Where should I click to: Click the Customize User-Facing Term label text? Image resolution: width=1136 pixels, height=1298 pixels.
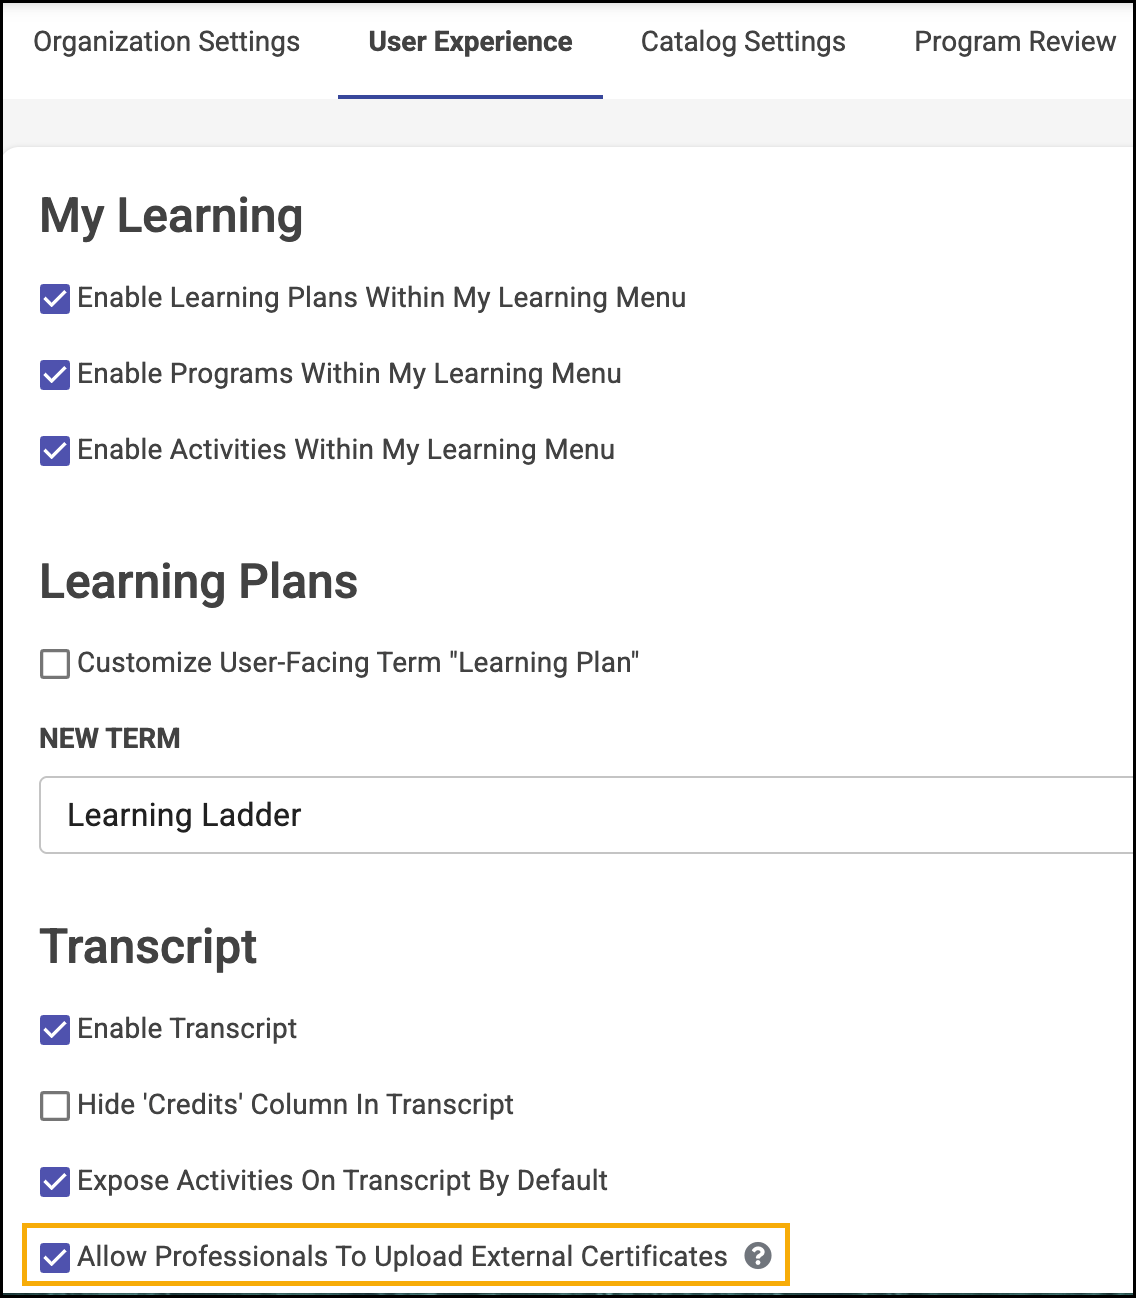point(358,663)
